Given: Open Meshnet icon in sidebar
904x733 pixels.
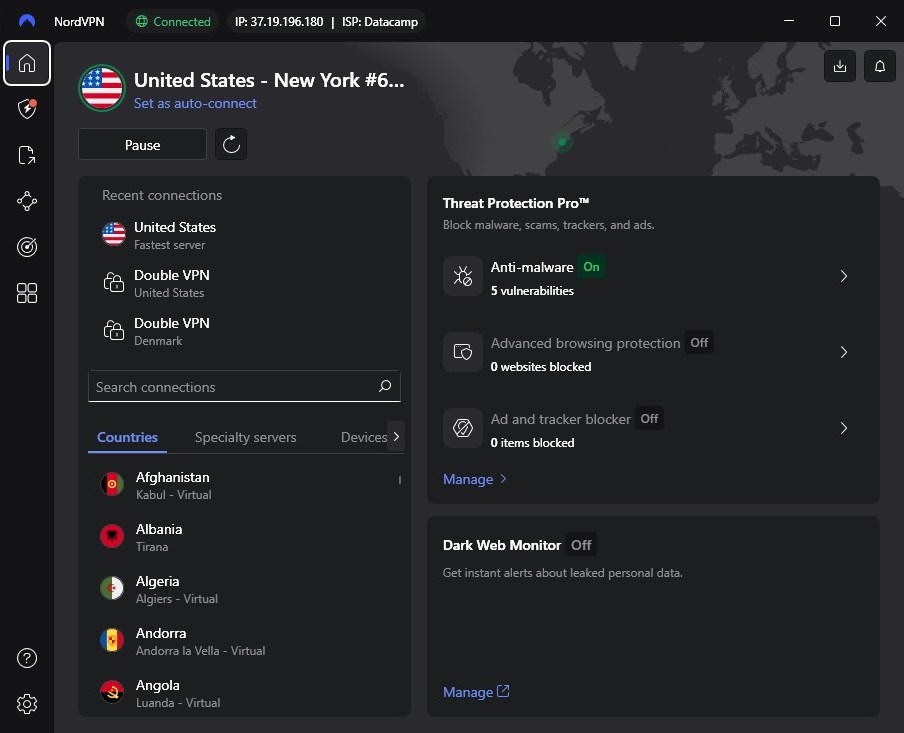Looking at the screenshot, I should coord(27,201).
